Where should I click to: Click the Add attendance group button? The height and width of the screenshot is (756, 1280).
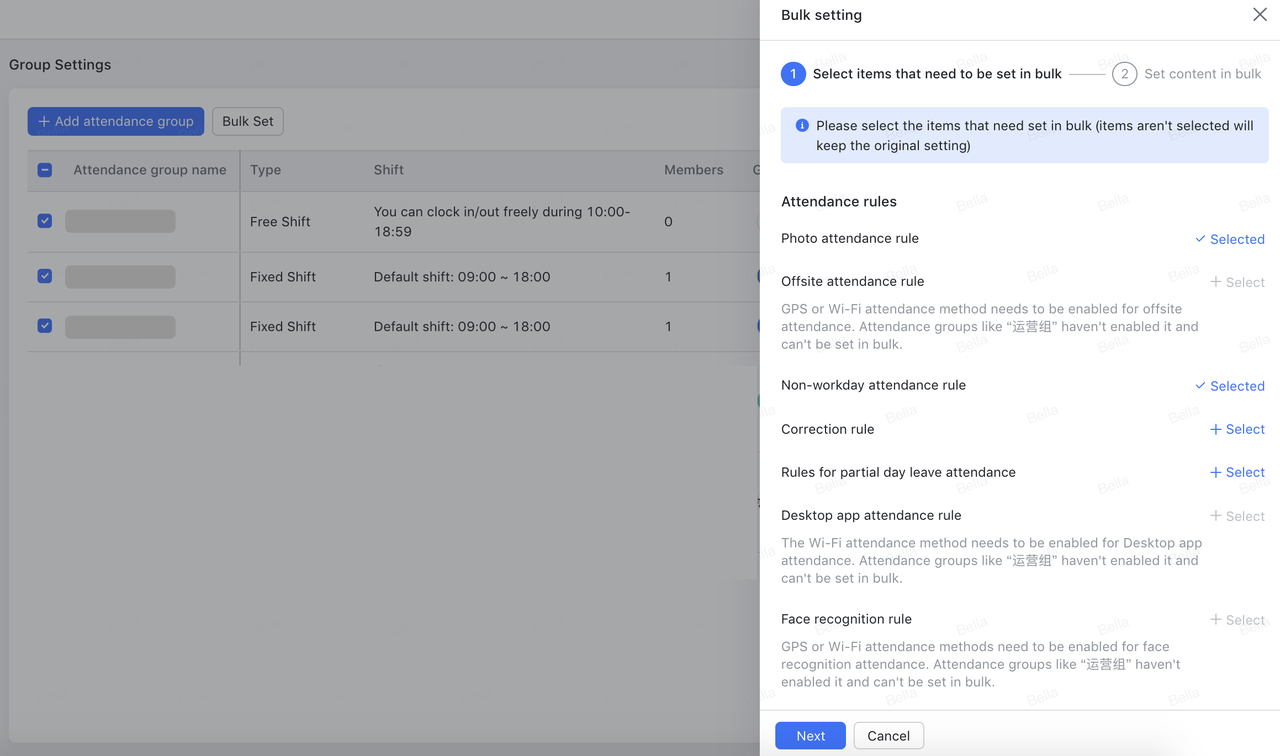click(116, 121)
